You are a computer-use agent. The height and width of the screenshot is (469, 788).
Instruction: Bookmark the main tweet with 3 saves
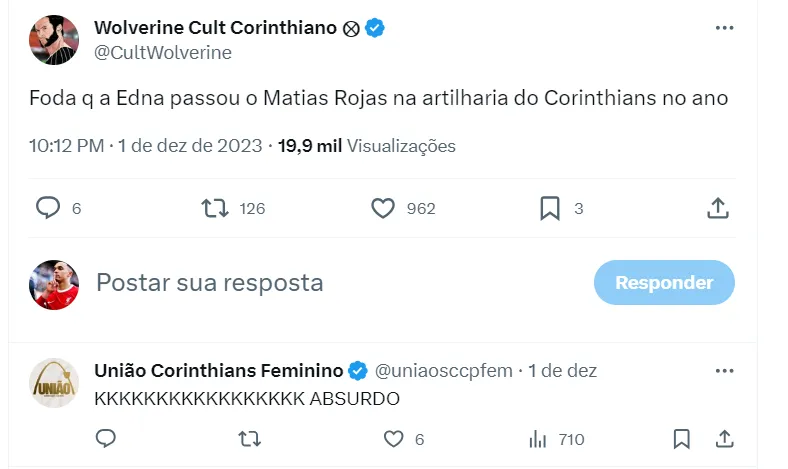549,208
